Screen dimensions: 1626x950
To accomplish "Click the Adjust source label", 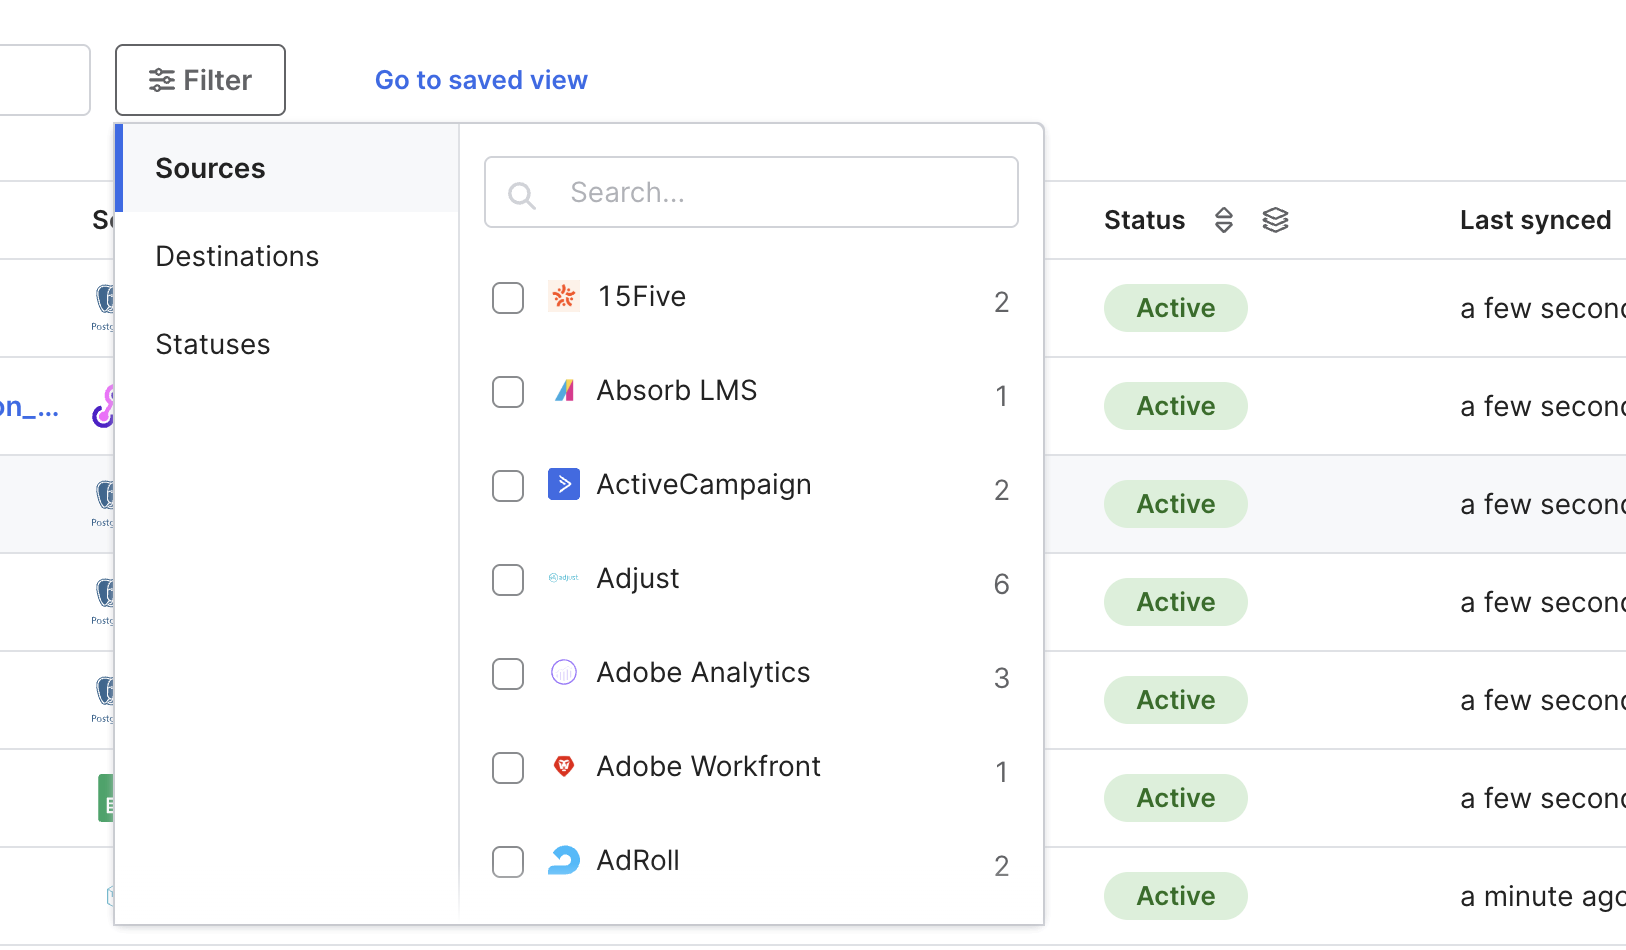I will tap(638, 579).
